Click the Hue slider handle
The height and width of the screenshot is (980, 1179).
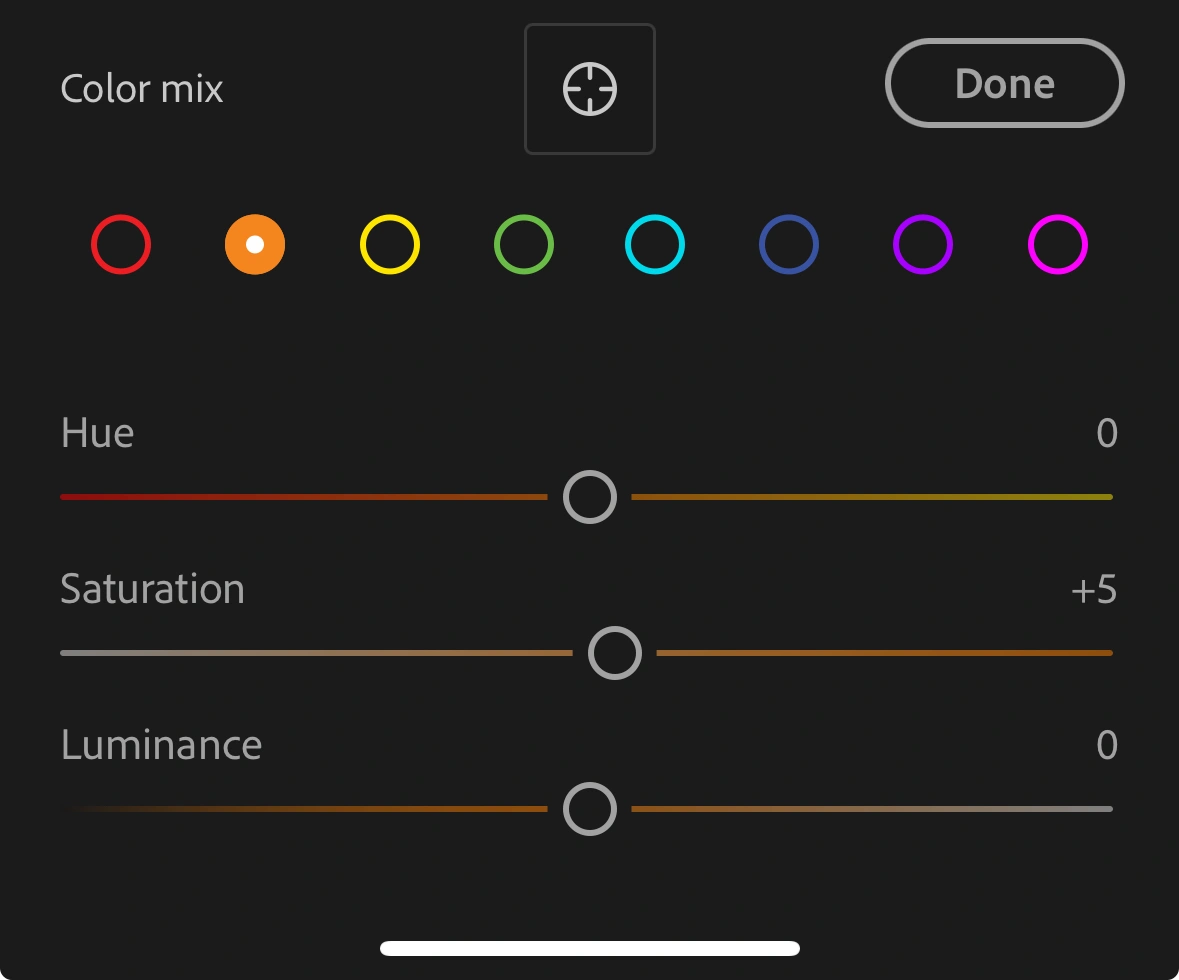pos(590,497)
